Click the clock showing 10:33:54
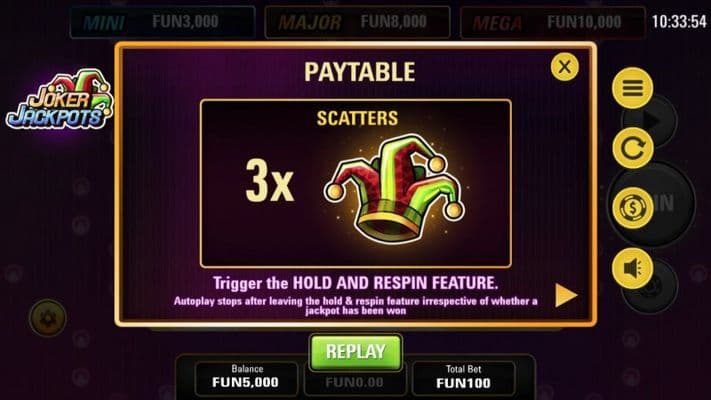 [x=679, y=21]
